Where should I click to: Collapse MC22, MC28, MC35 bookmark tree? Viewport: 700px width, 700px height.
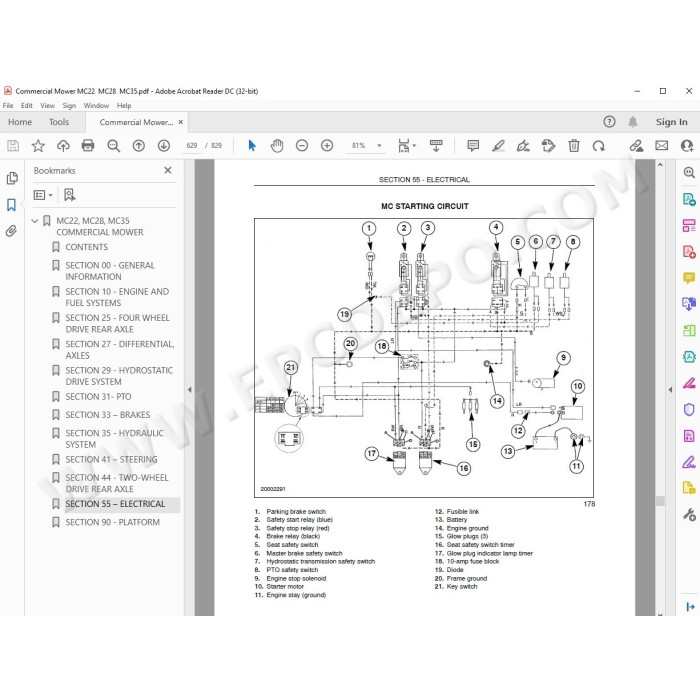35,221
